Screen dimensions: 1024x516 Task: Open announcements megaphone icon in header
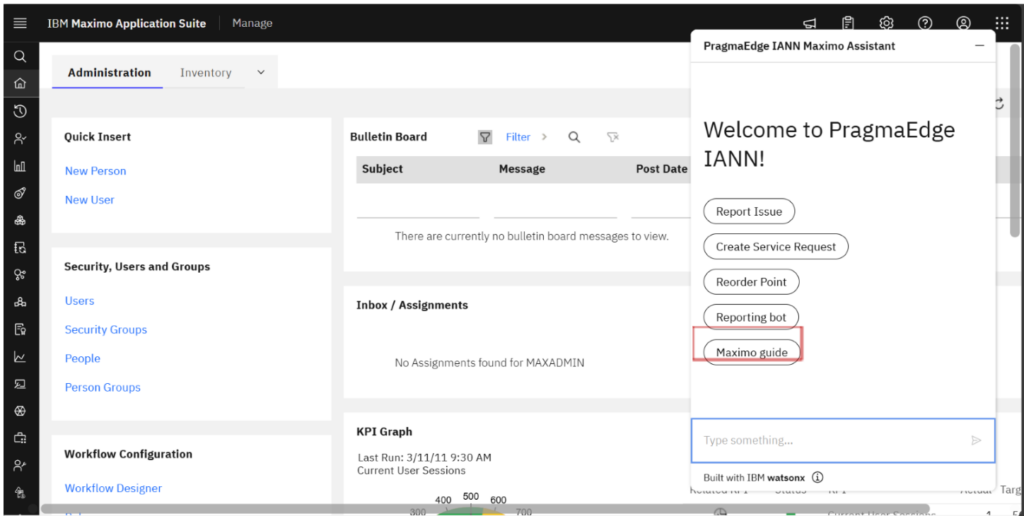[x=810, y=23]
